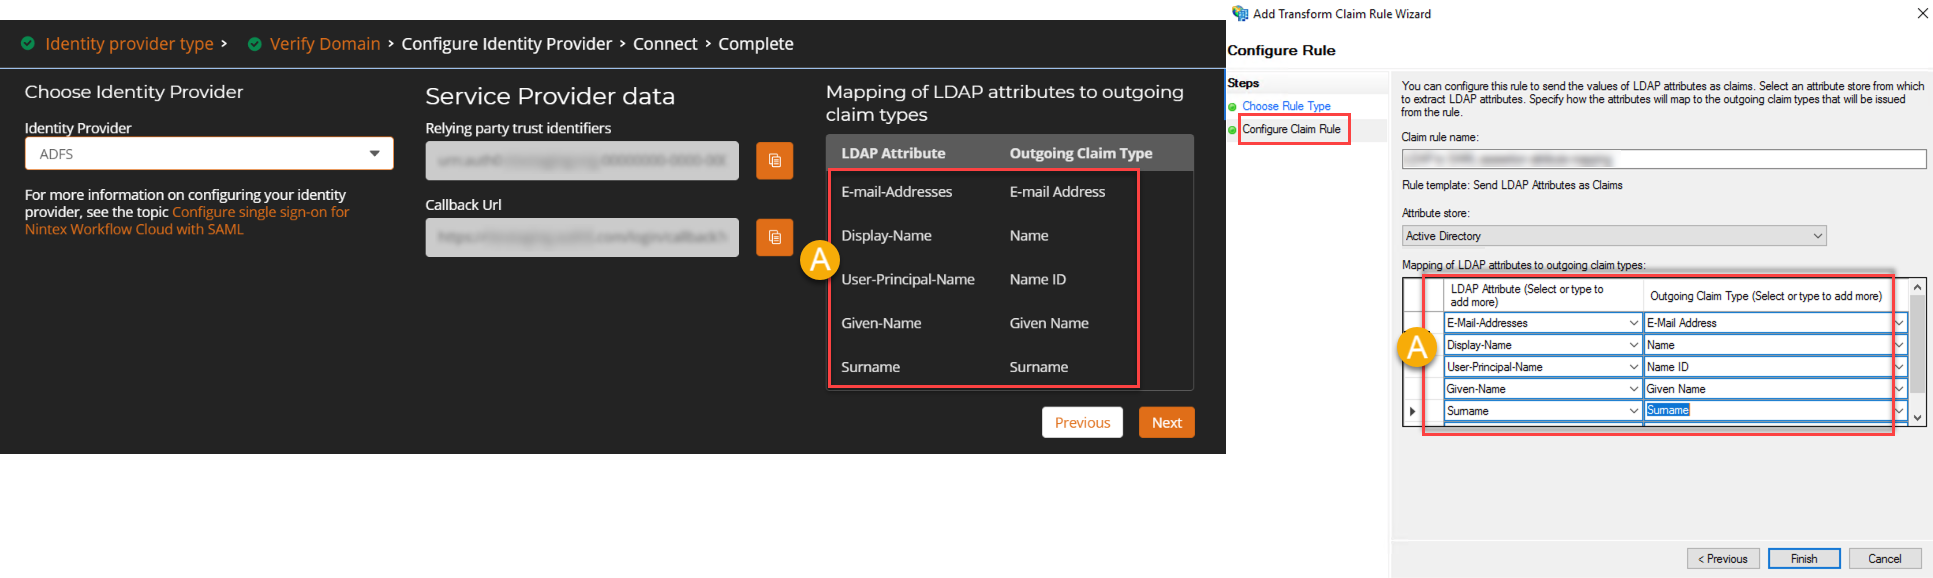This screenshot has height=578, width=1933.
Task: Open Configure single sign-on with SAML link
Action: 187,220
